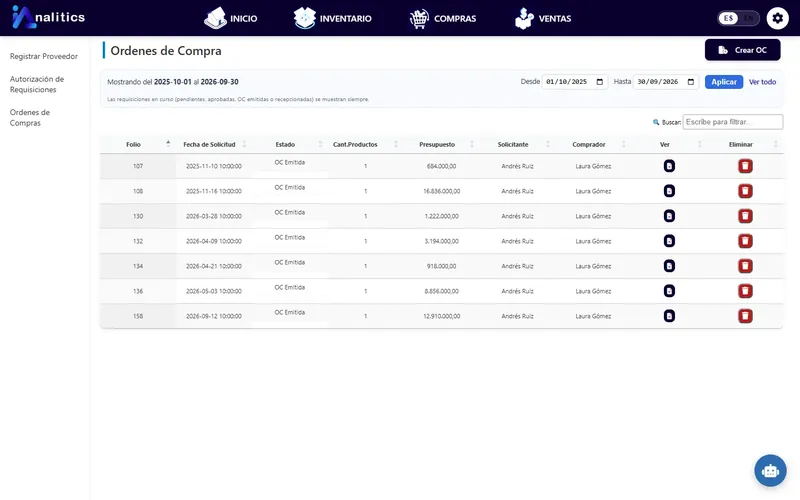View document for order folio 136
The width and height of the screenshot is (800, 500).
tap(669, 291)
